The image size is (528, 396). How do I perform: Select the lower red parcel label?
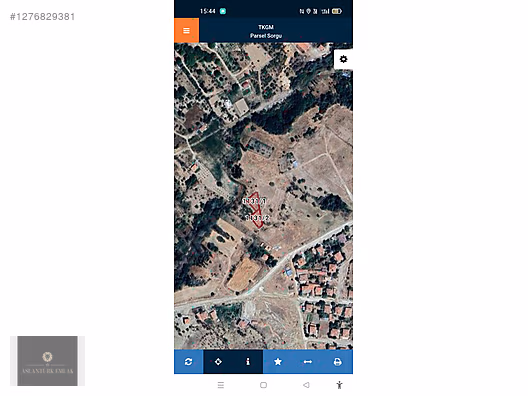(258, 218)
